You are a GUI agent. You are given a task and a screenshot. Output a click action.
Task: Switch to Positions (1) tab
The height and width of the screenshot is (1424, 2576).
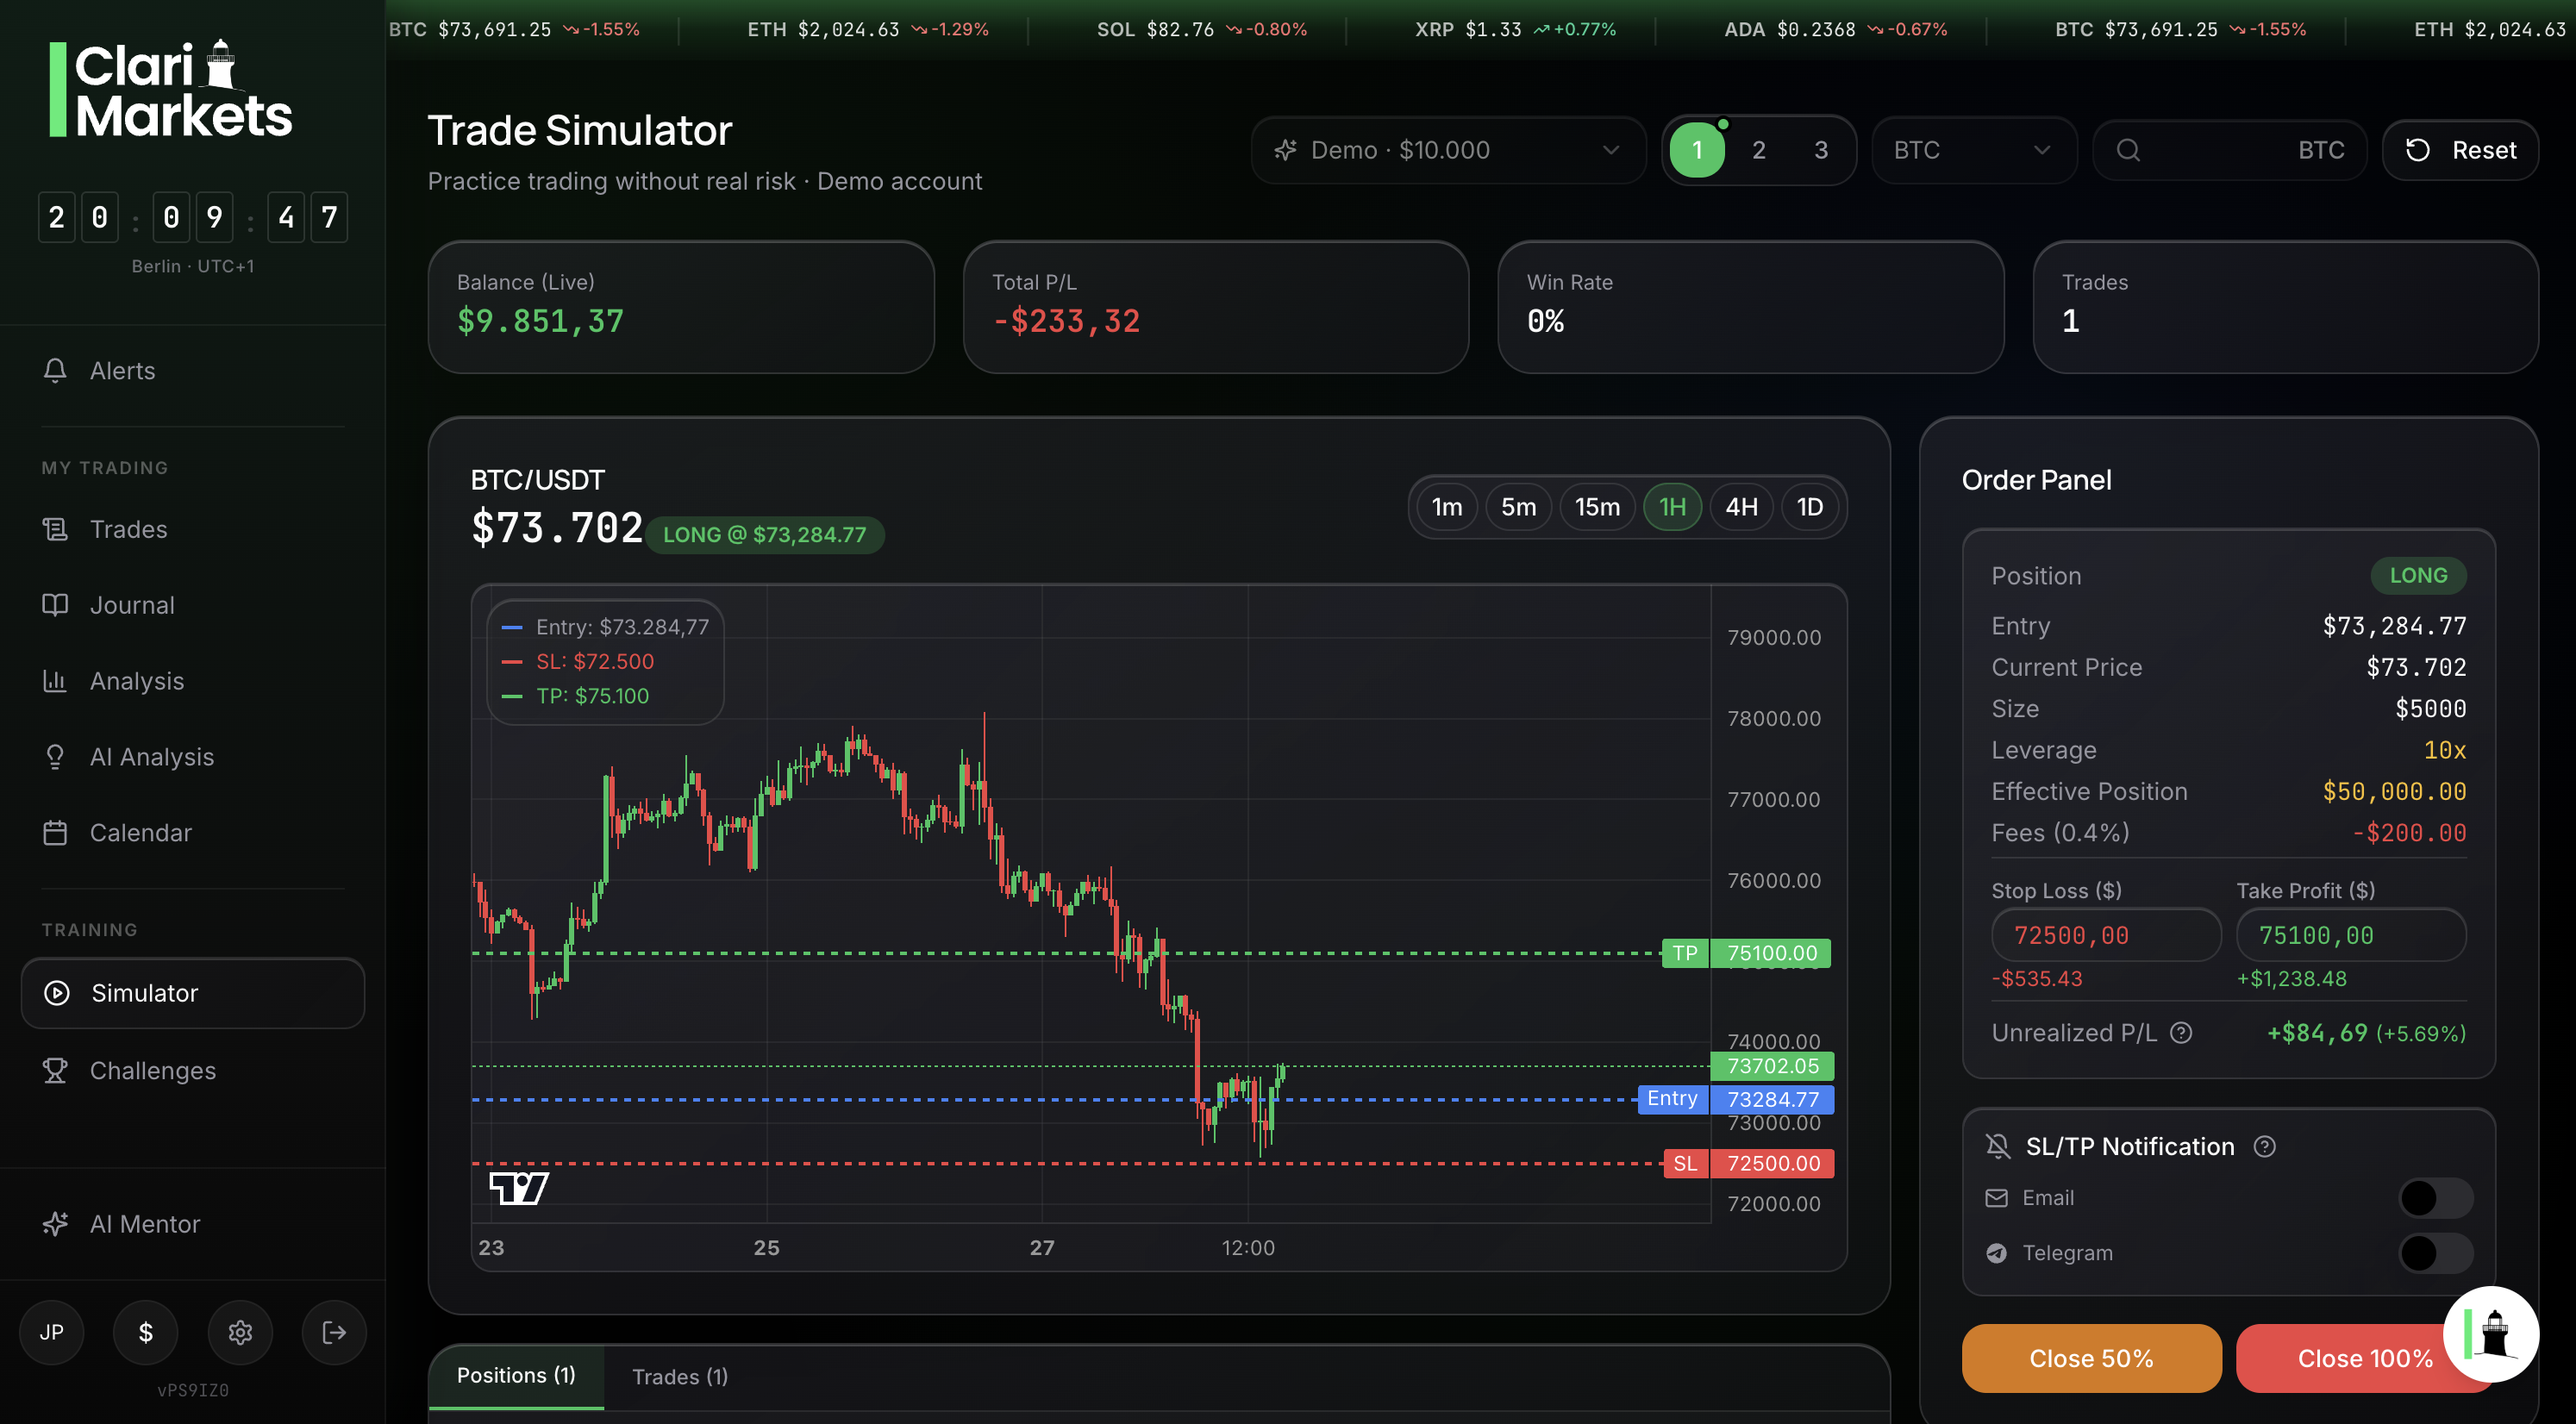pos(516,1376)
